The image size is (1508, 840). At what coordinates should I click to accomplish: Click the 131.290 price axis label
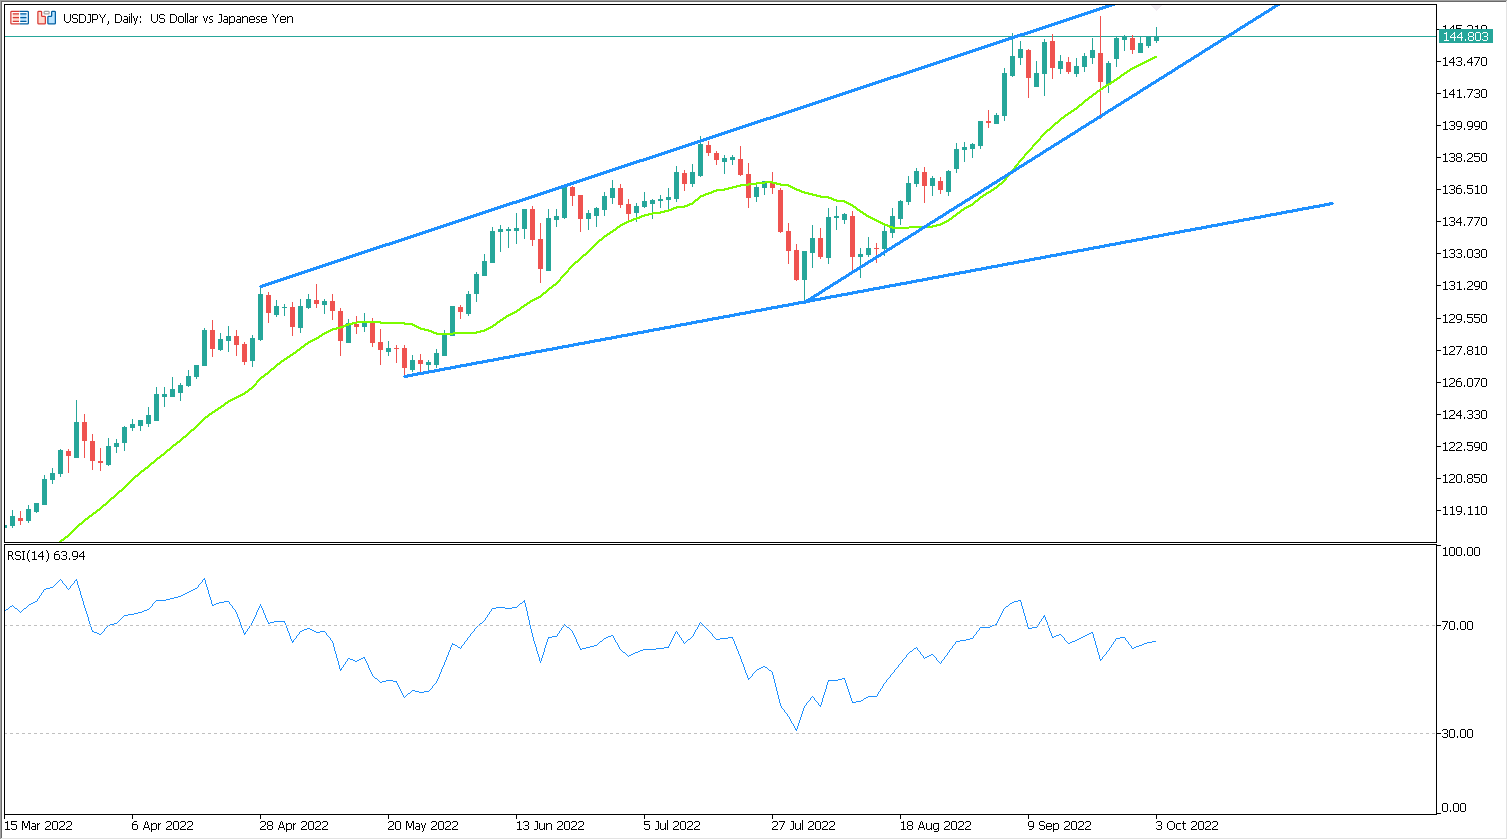pos(1464,286)
